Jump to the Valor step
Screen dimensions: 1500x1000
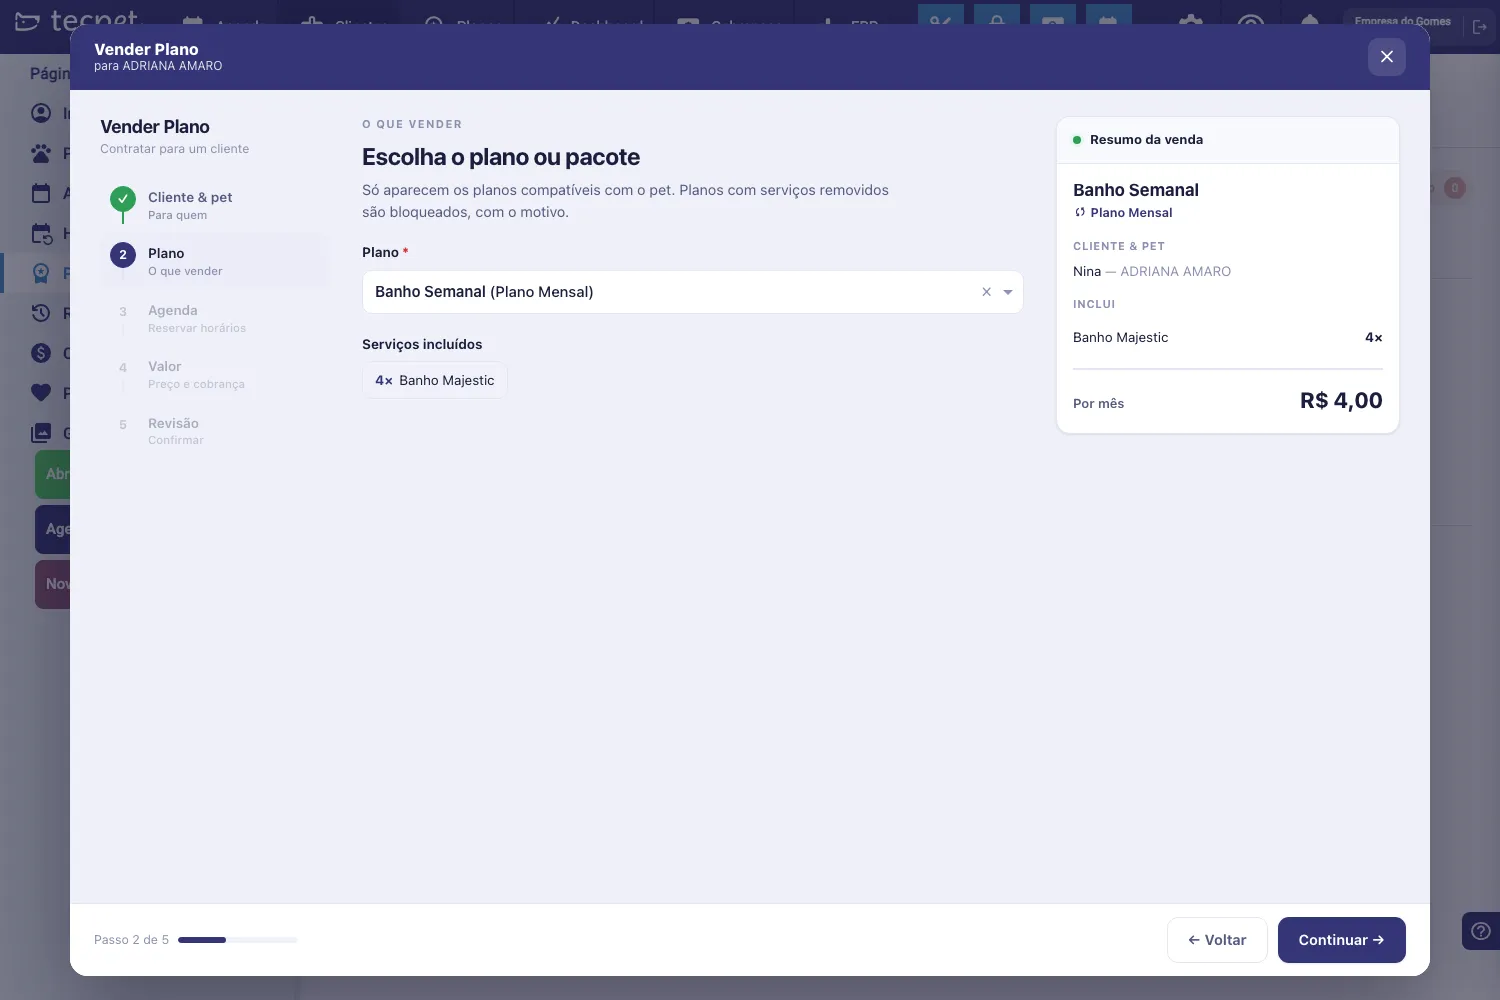point(212,374)
